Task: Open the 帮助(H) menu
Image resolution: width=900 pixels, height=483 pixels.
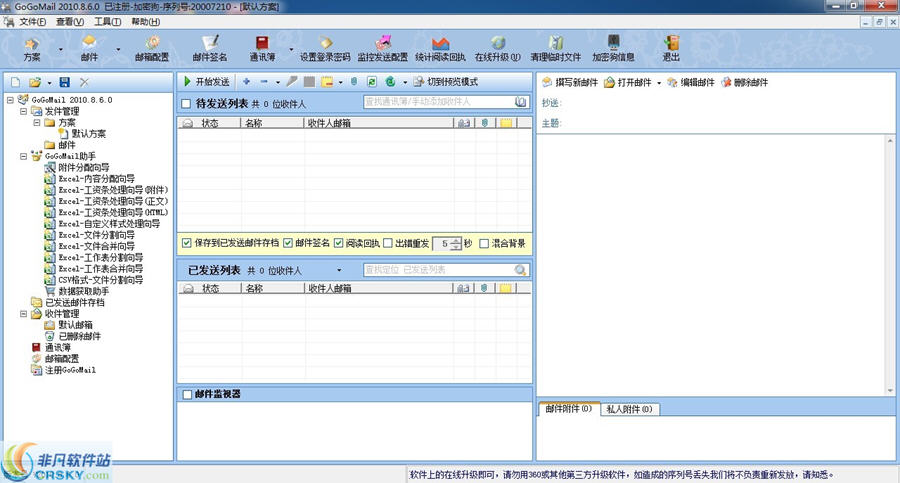Action: [x=145, y=22]
